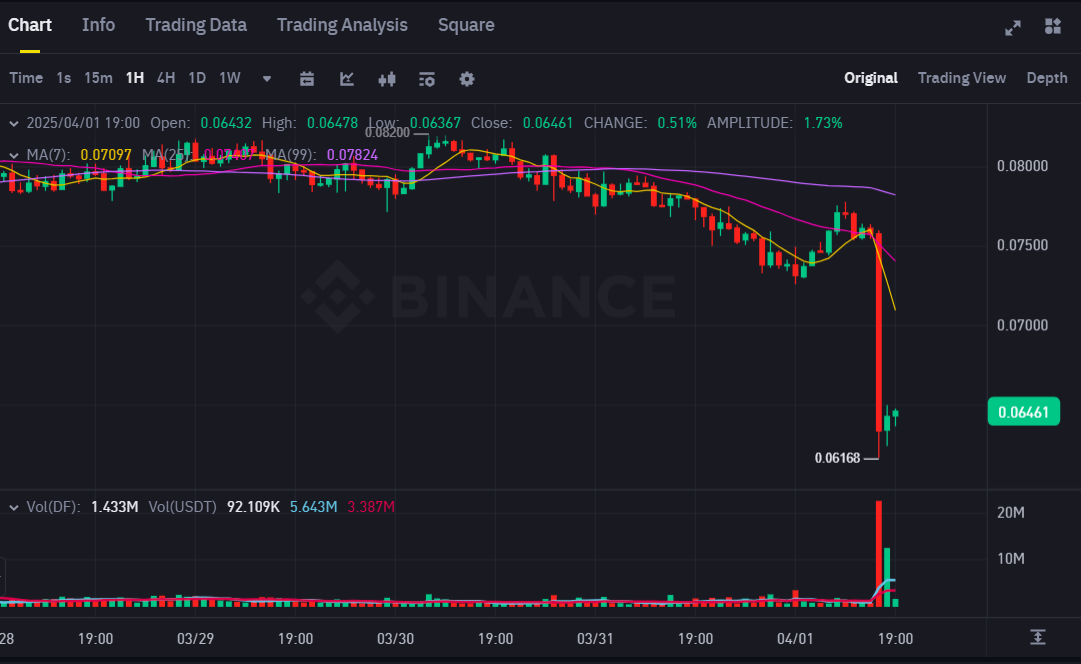Switch chart mode to Depth

(1046, 78)
